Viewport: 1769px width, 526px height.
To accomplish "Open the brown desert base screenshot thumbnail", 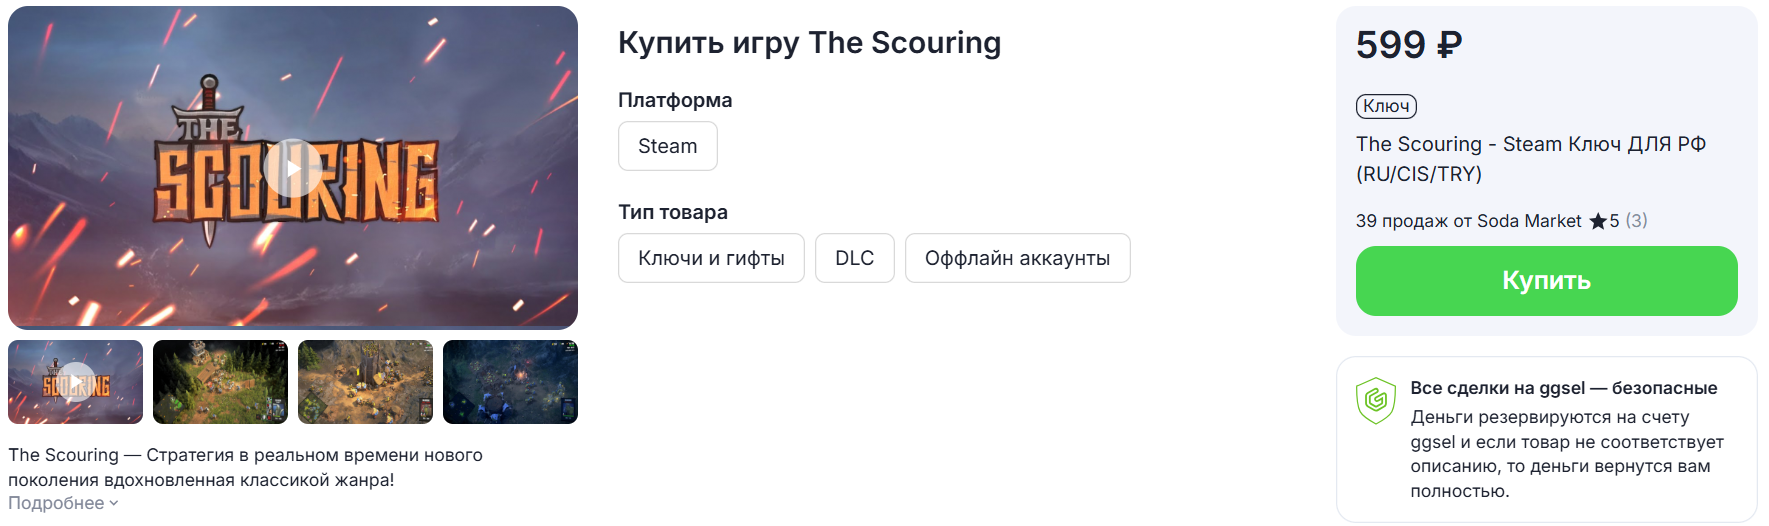I will 365,382.
